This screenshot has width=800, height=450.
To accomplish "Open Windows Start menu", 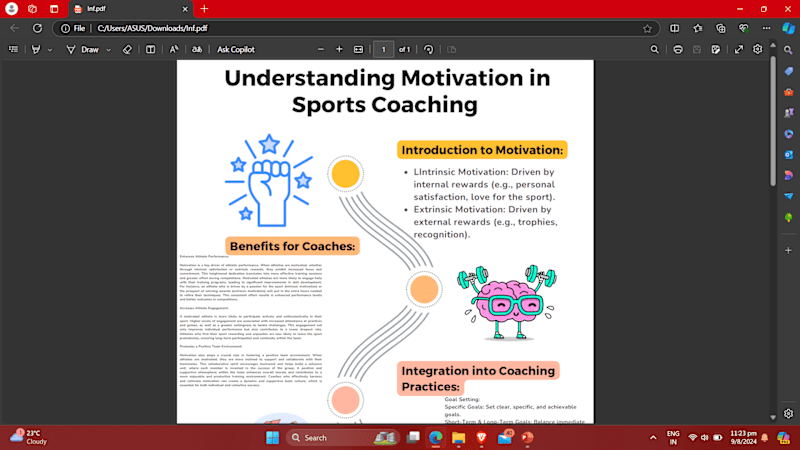I will click(x=272, y=437).
